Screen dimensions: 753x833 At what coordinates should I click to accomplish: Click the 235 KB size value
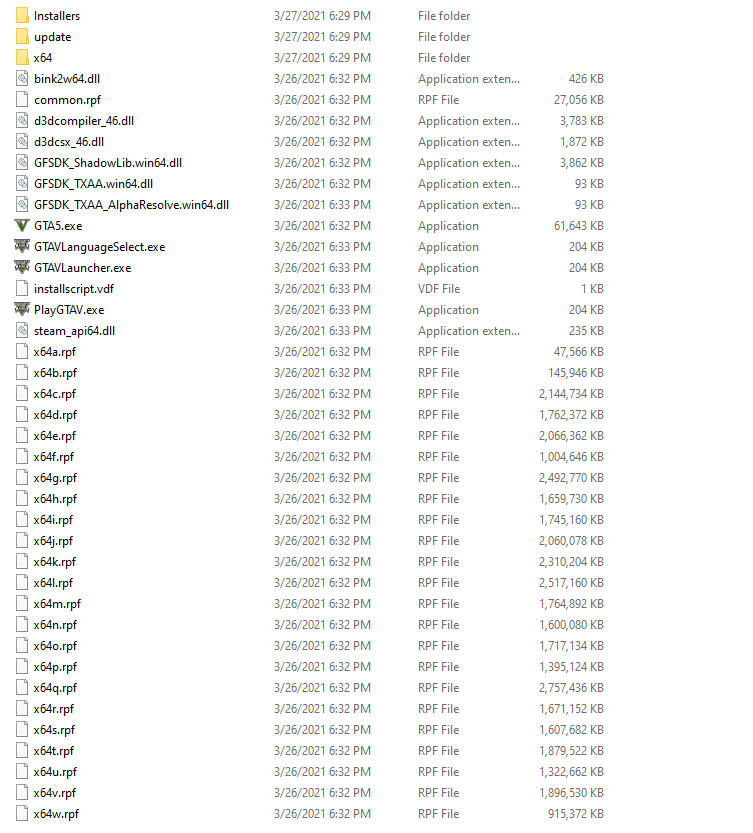586,330
